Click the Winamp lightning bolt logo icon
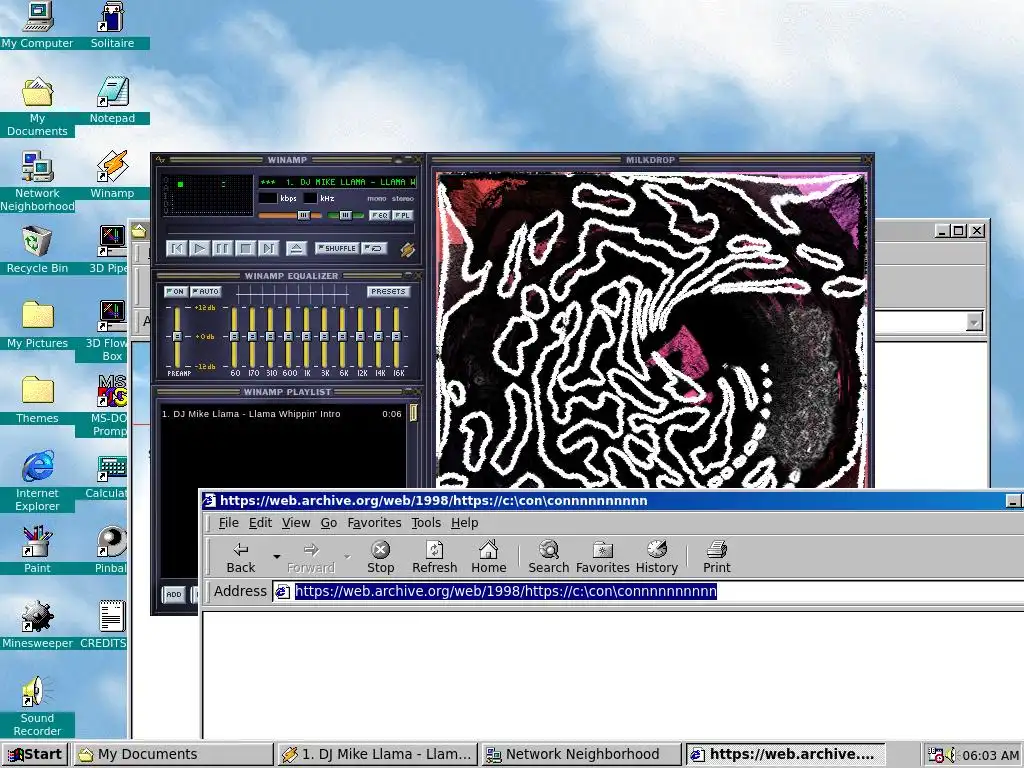The image size is (1024, 768). click(408, 249)
